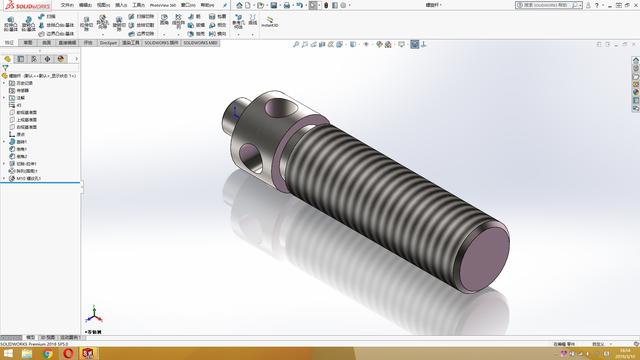Switch to ConfigurationManager panel tab
The image size is (640, 360).
coord(34,59)
